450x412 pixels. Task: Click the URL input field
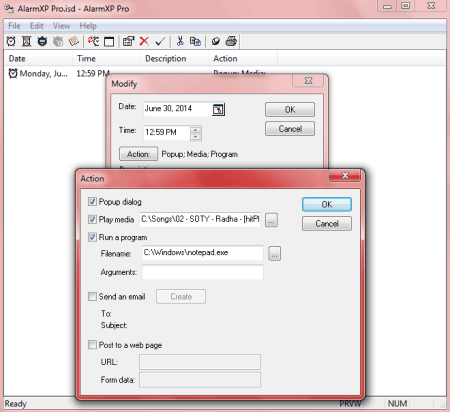200,362
